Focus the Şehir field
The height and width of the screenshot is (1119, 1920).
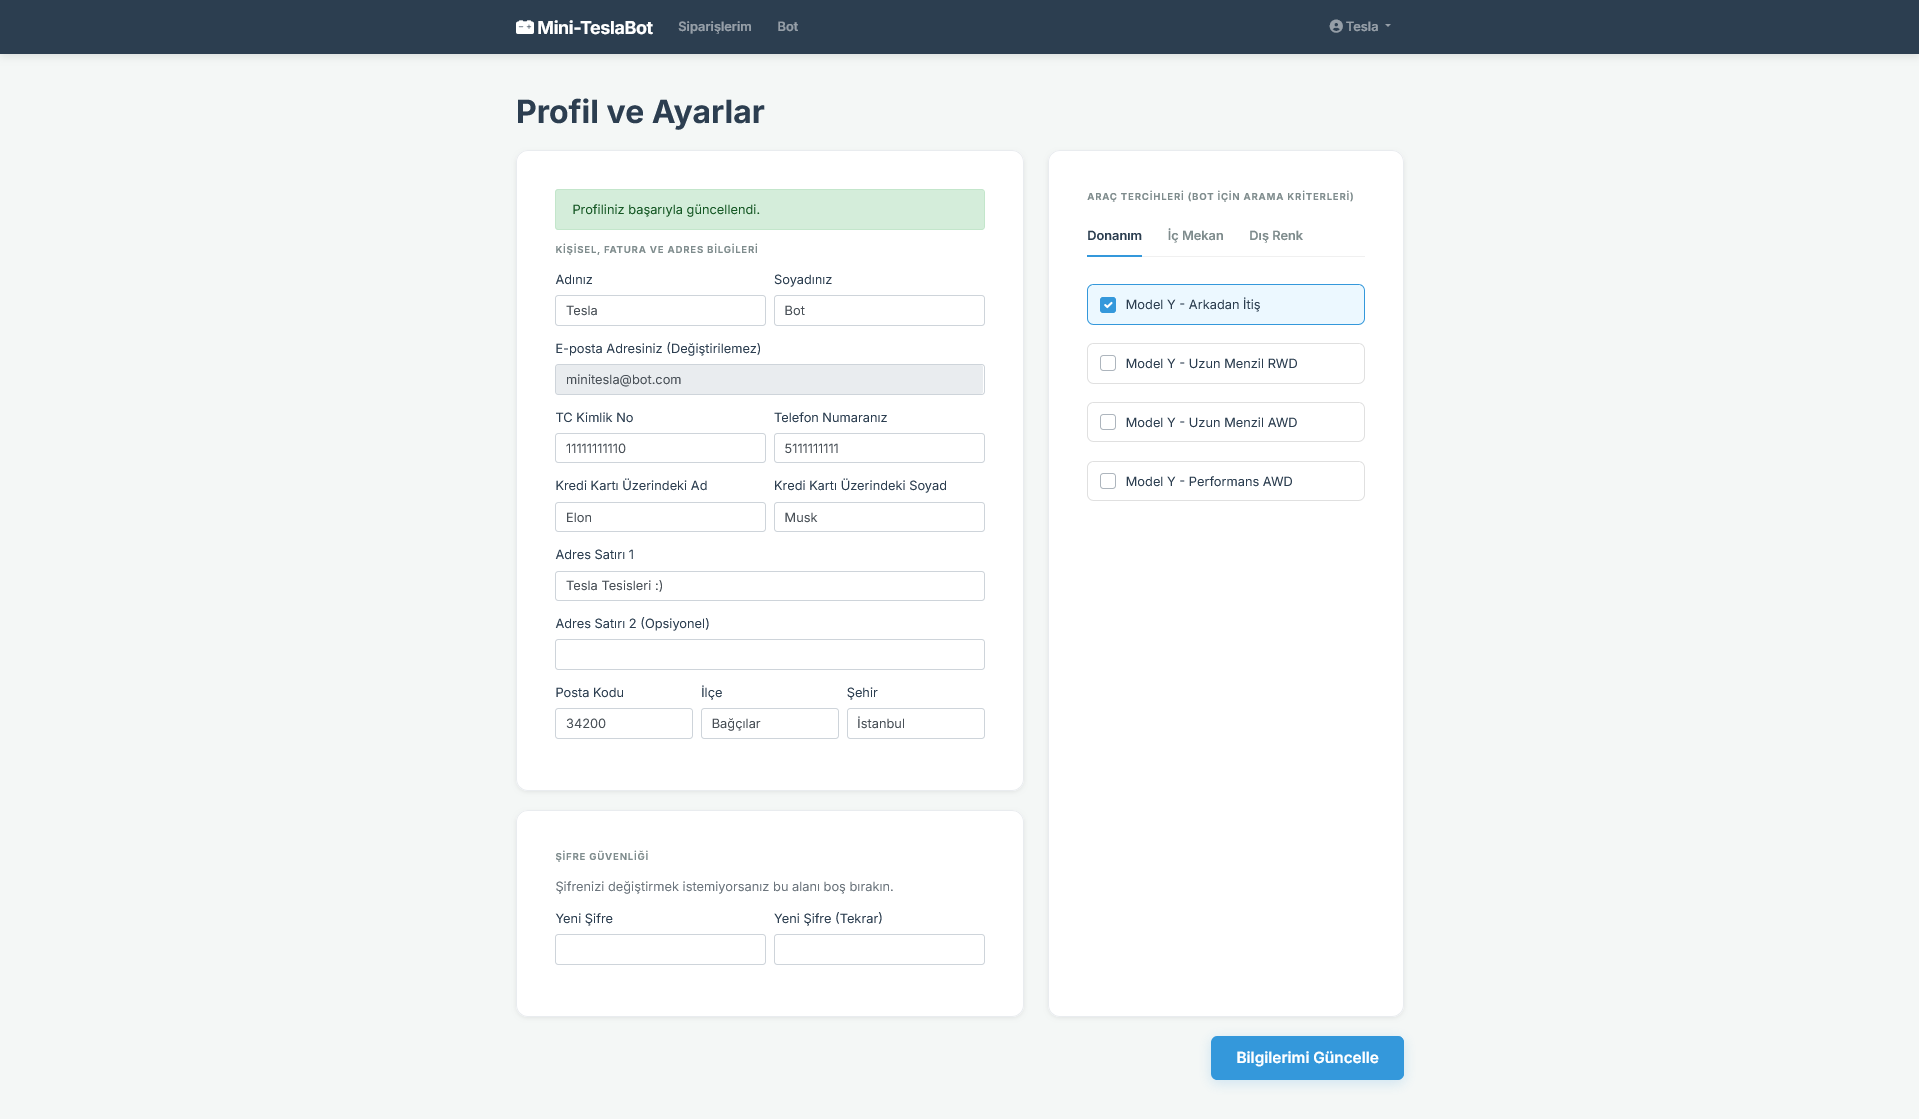pos(916,724)
